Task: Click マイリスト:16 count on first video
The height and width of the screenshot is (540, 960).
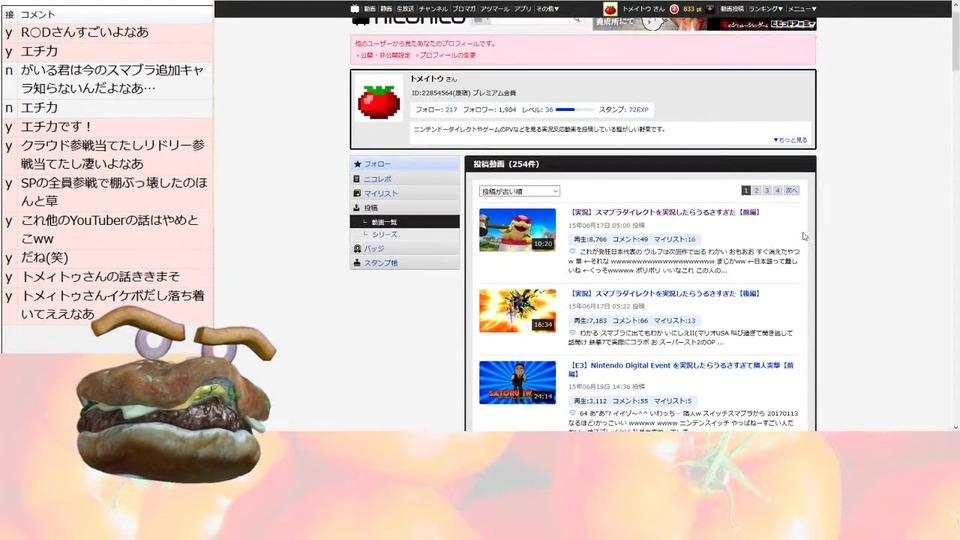Action: pos(674,239)
